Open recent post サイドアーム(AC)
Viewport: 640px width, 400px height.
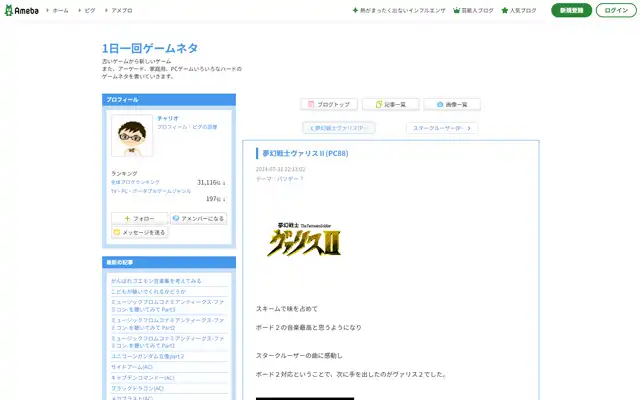[x=132, y=367]
